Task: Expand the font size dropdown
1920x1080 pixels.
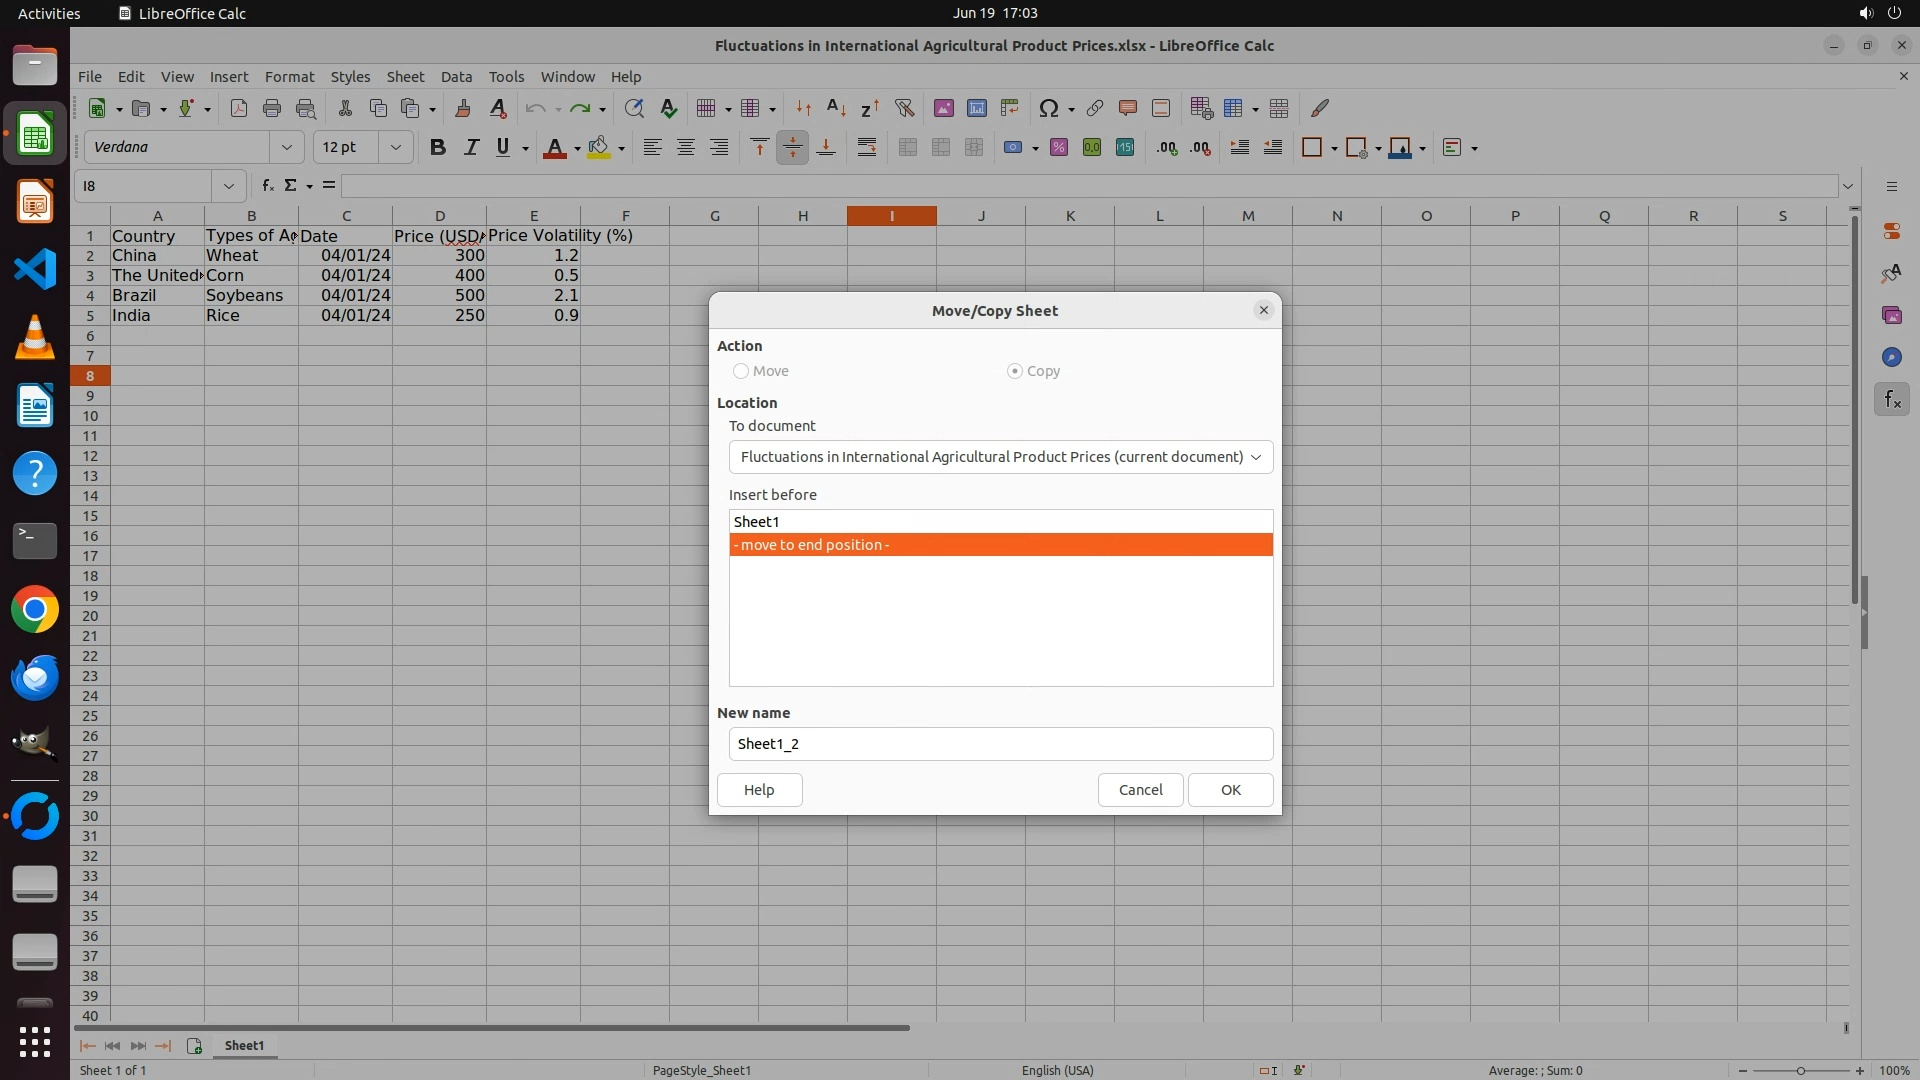Action: [396, 148]
